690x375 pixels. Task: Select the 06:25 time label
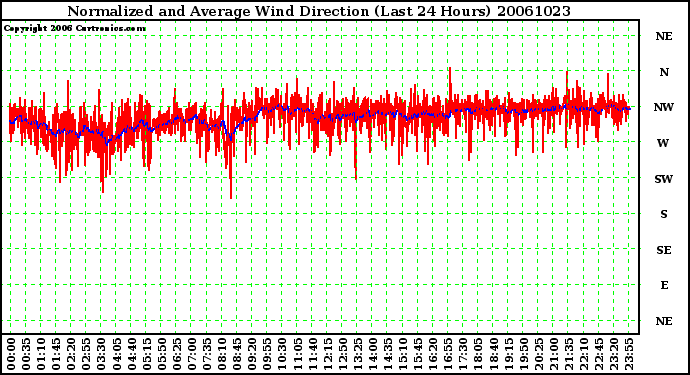[x=176, y=354]
